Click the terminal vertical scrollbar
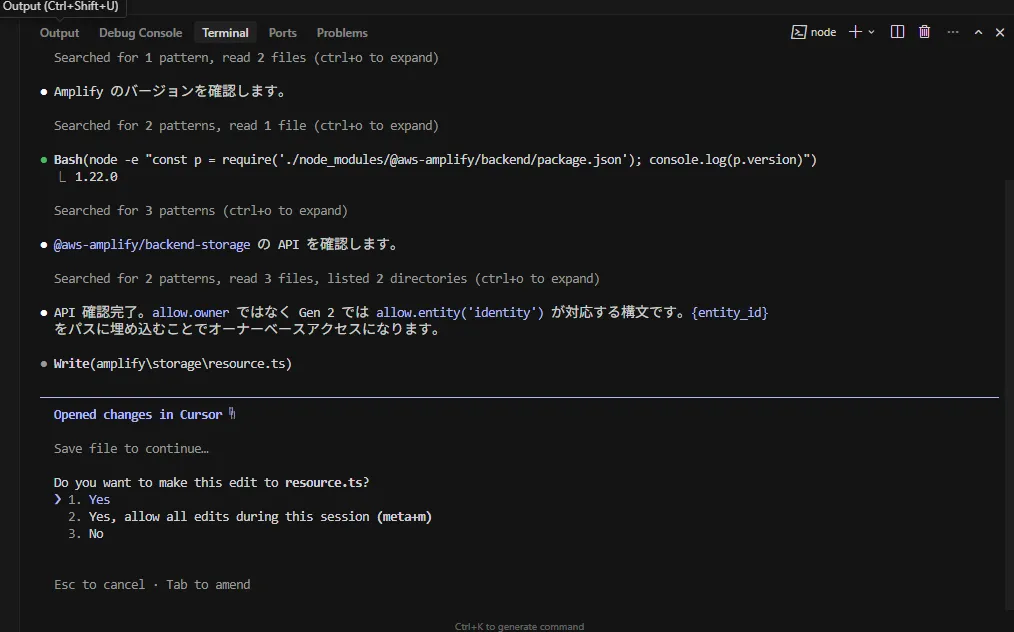 coord(1008,300)
